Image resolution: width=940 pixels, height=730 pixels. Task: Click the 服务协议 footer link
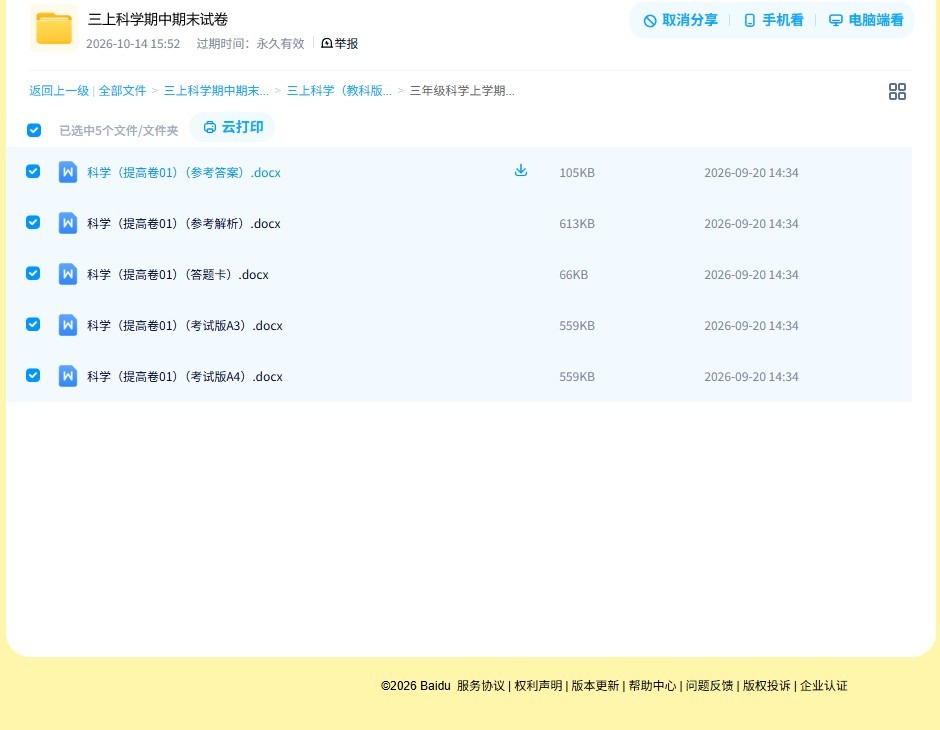[481, 686]
